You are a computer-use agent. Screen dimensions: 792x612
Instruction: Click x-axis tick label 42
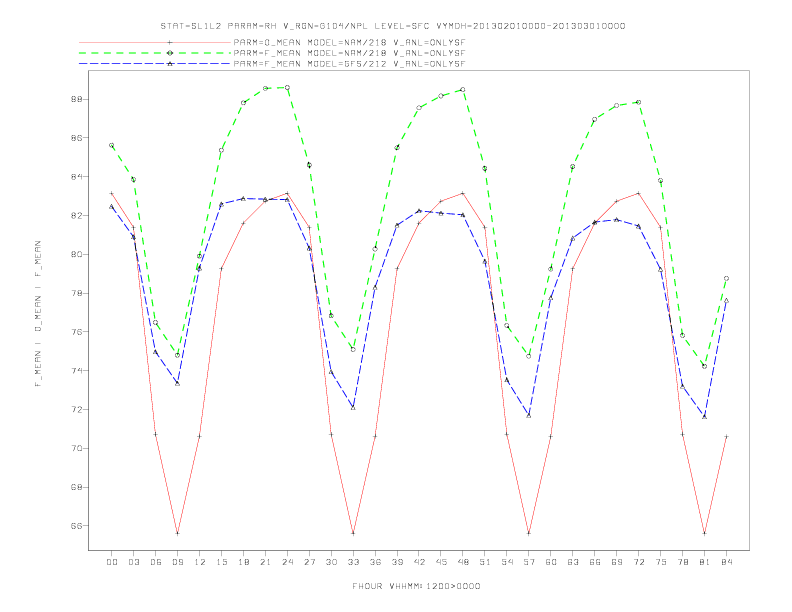(419, 562)
